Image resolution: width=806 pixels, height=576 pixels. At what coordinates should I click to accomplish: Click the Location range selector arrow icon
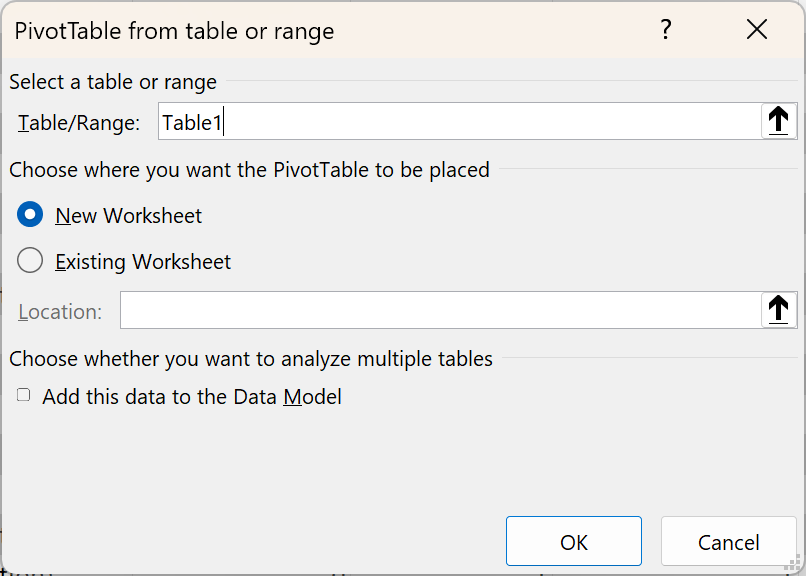coord(778,310)
